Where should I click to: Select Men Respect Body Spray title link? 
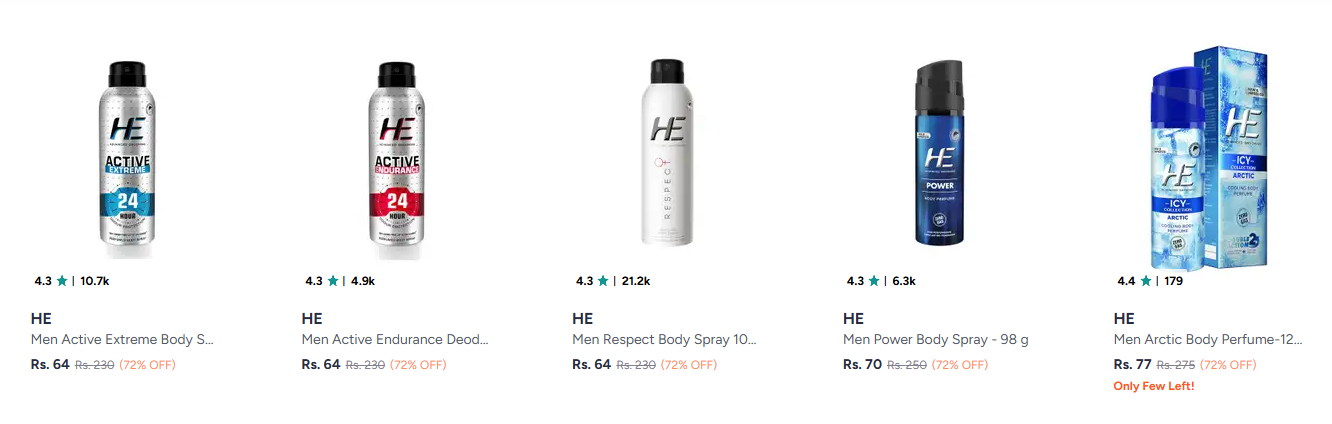tap(665, 340)
